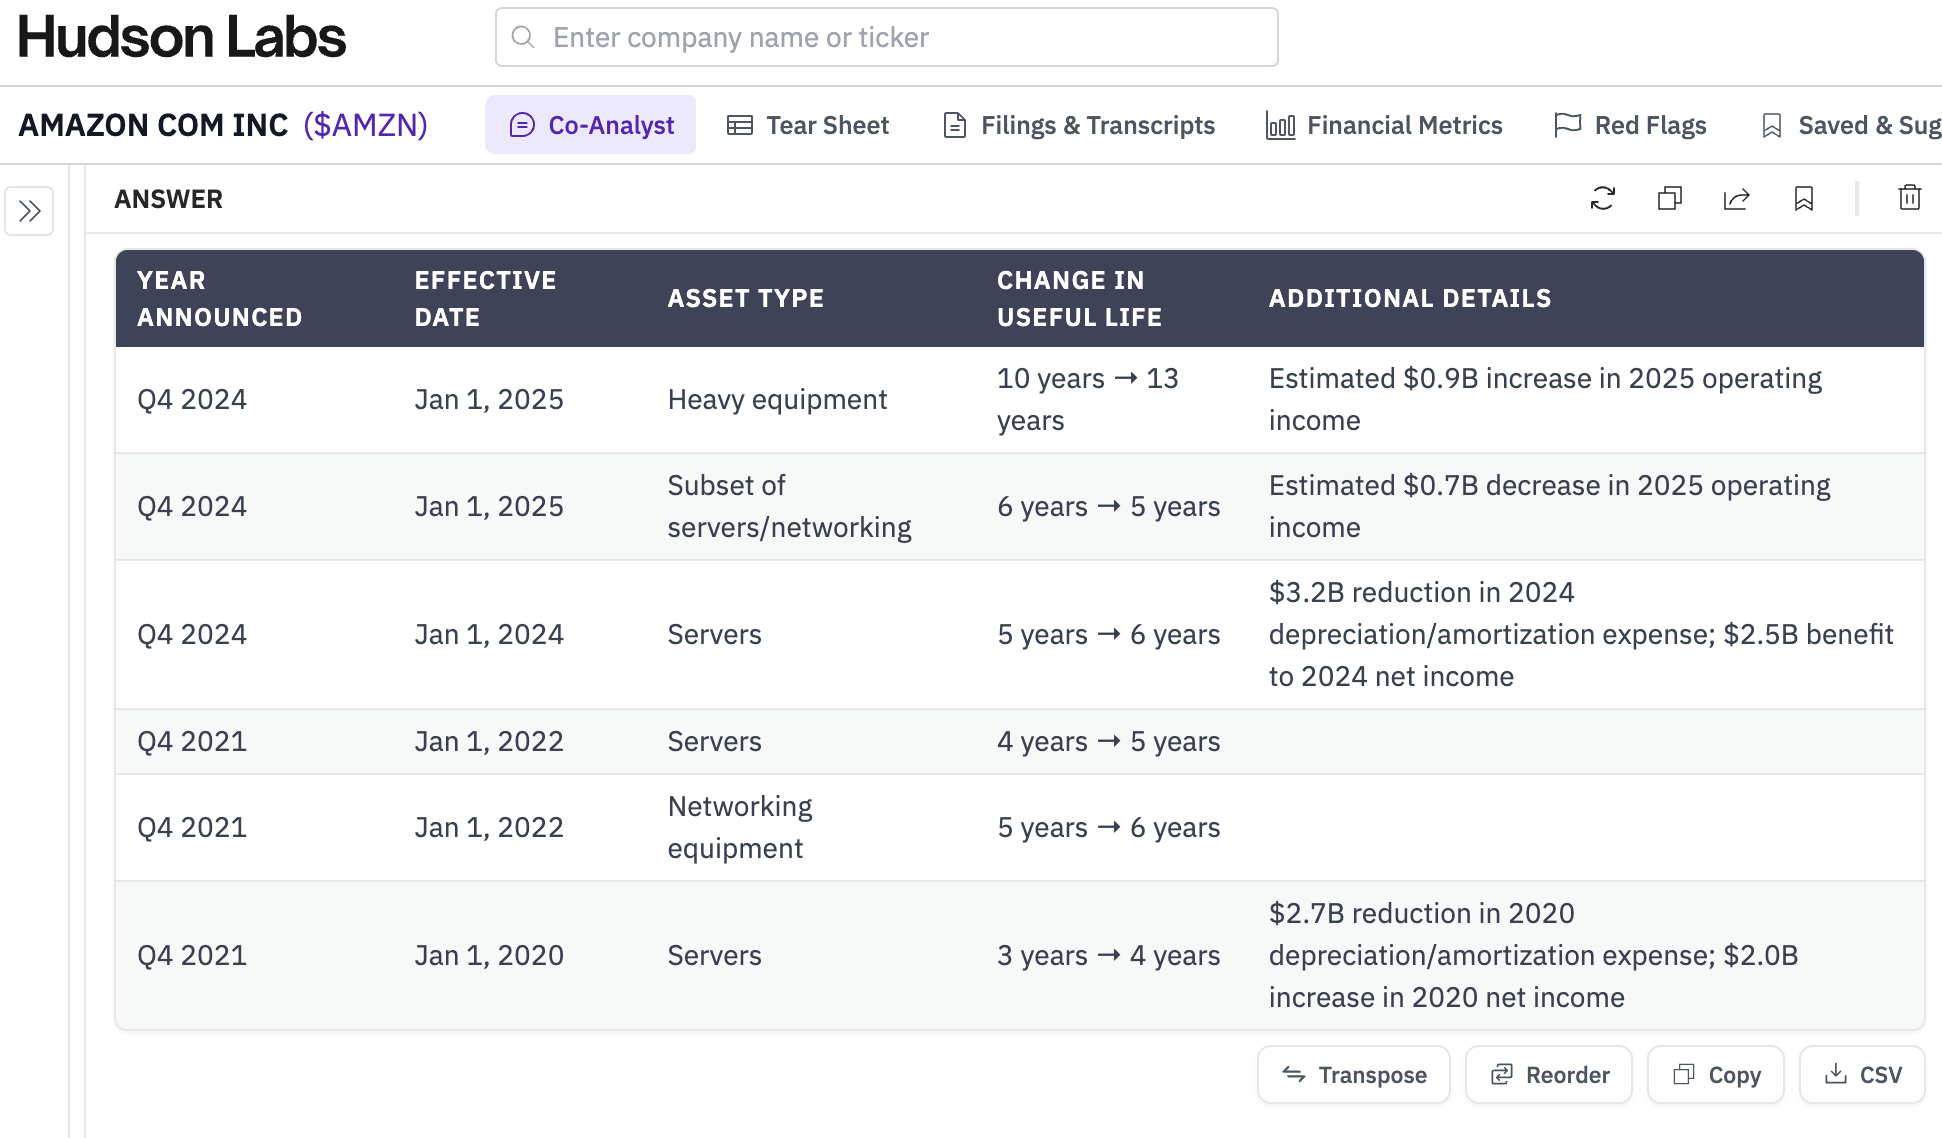Viewport: 1942px width, 1138px height.
Task: Go to the Financial Metrics tab
Action: tap(1384, 125)
